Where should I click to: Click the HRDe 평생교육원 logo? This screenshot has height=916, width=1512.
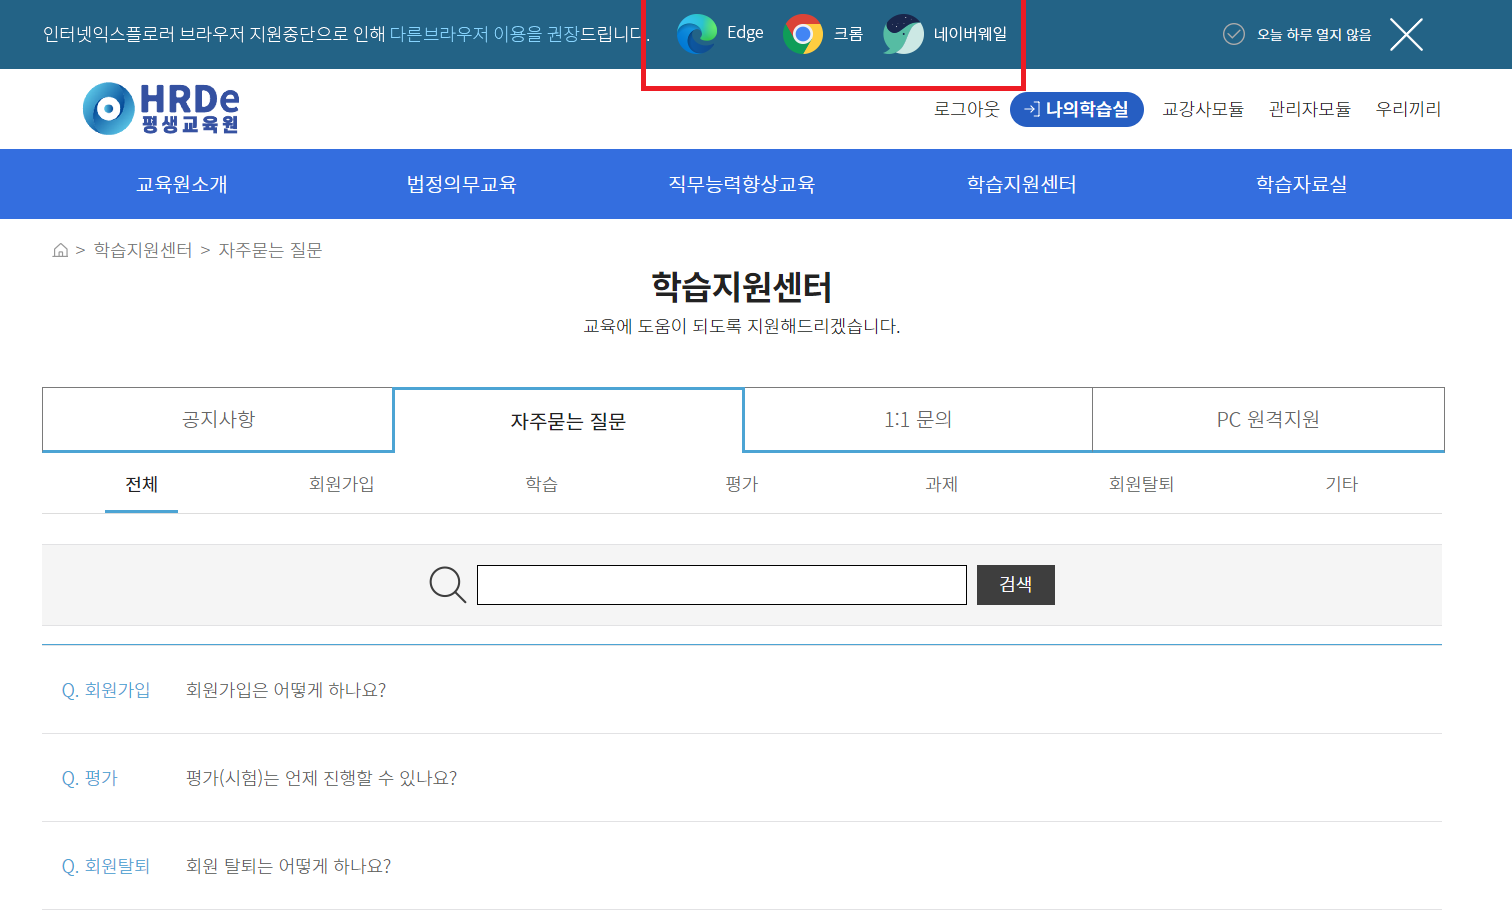click(x=162, y=108)
